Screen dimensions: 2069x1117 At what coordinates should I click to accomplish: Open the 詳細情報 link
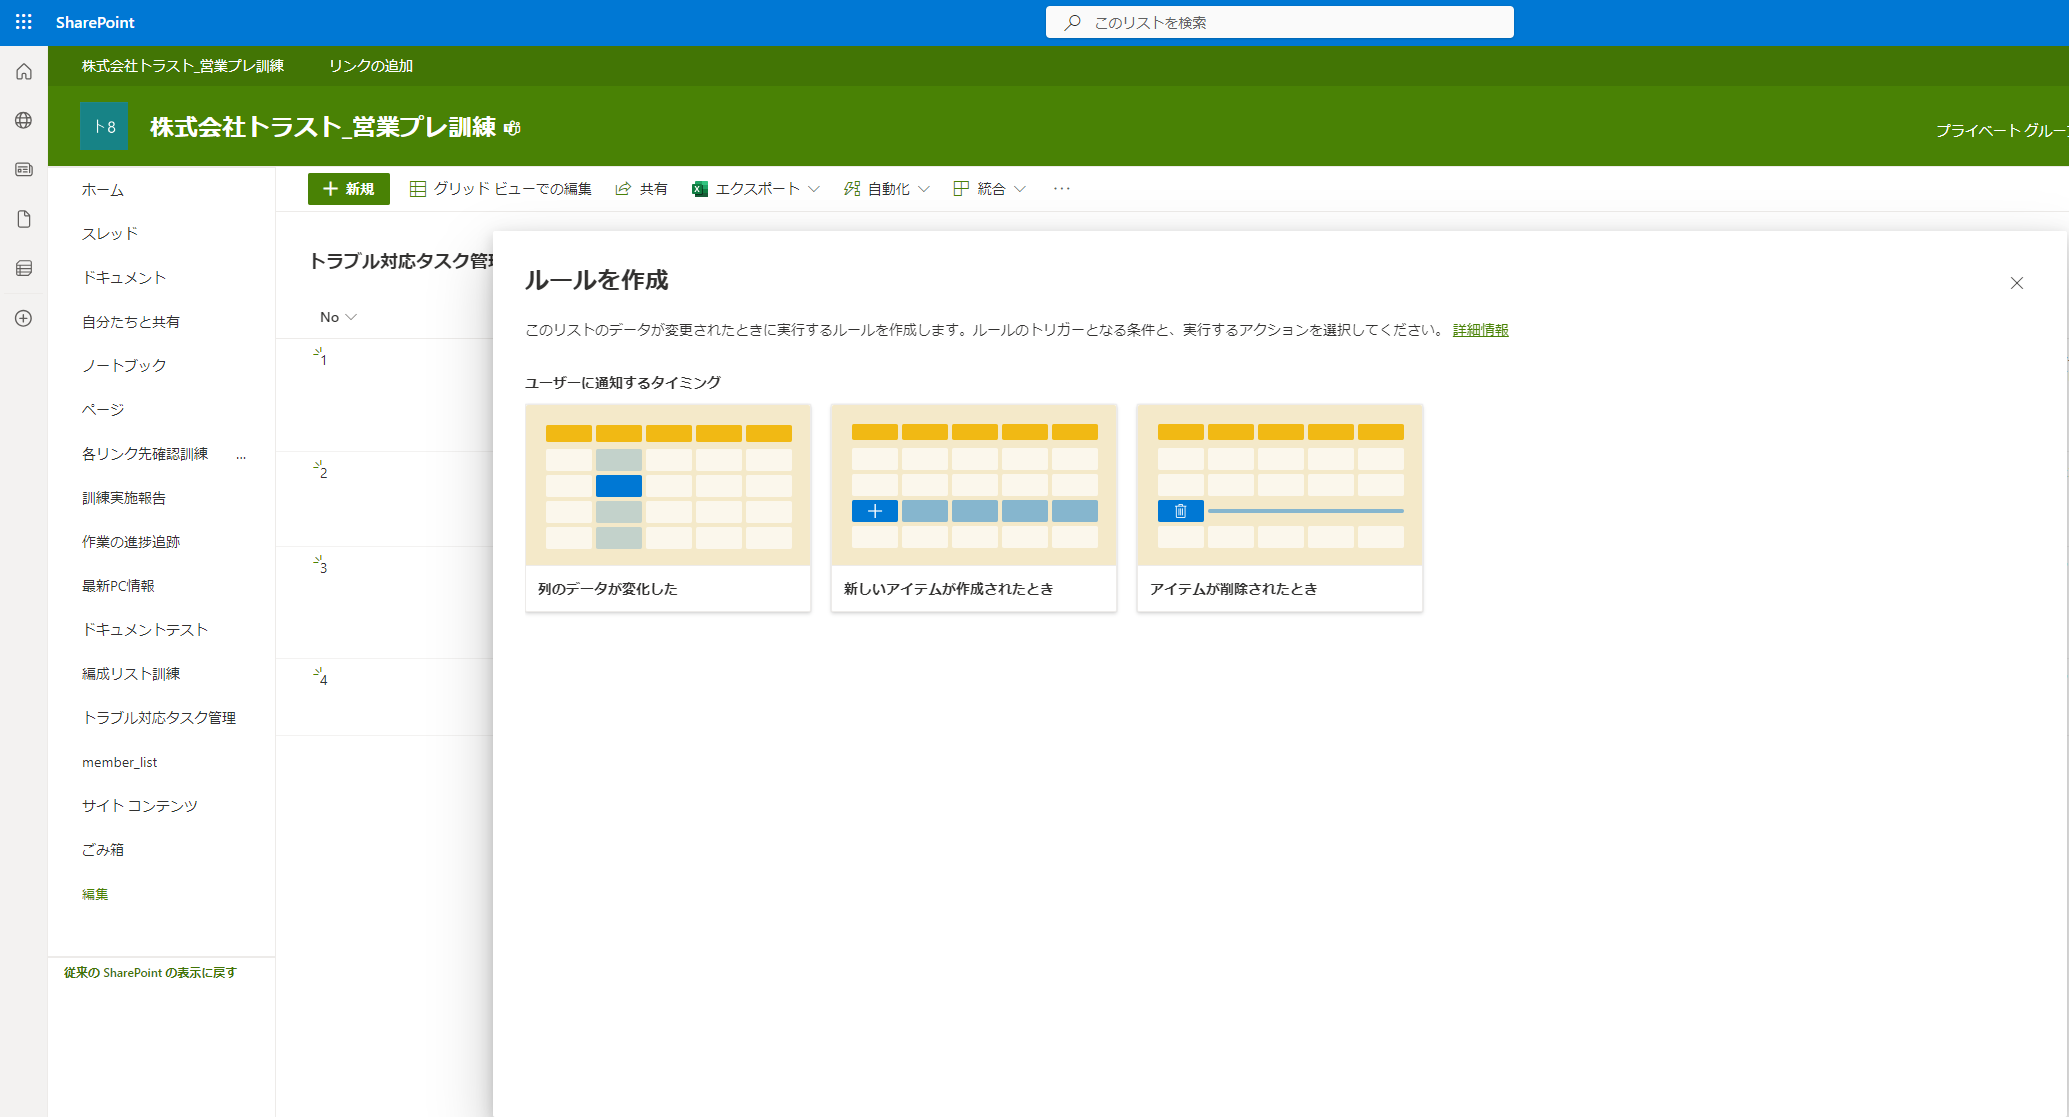tap(1480, 330)
